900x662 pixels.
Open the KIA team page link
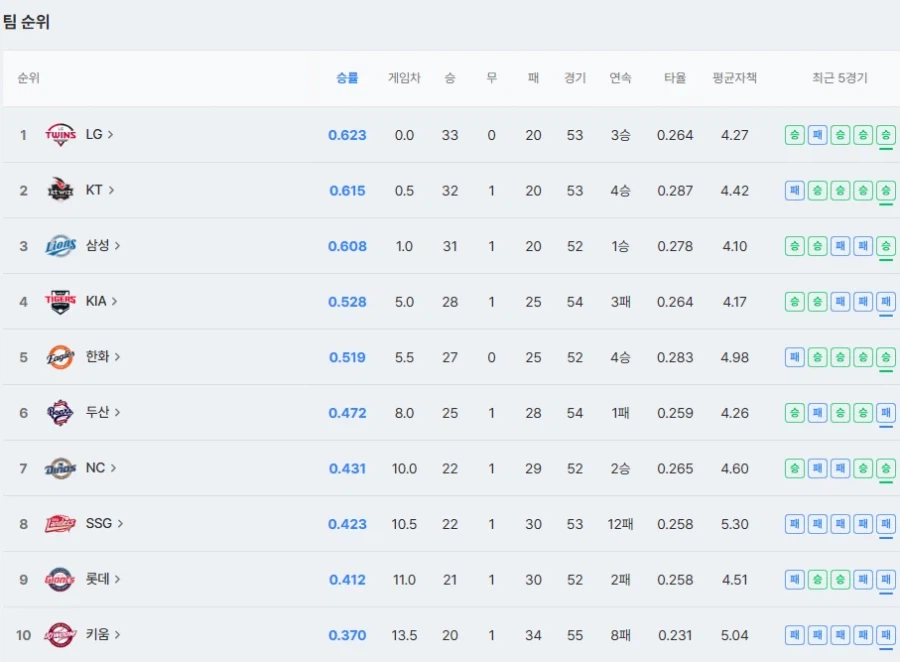click(102, 301)
